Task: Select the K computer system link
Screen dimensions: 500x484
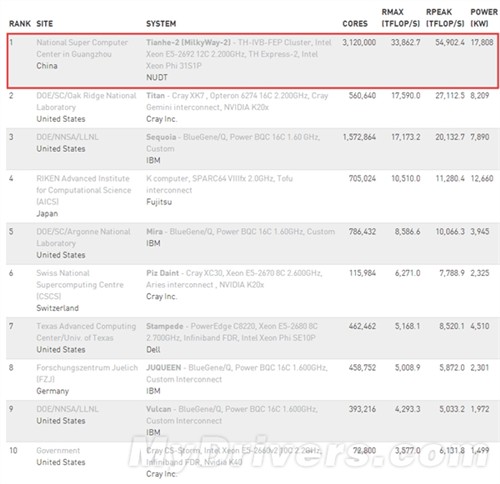Action: point(219,184)
